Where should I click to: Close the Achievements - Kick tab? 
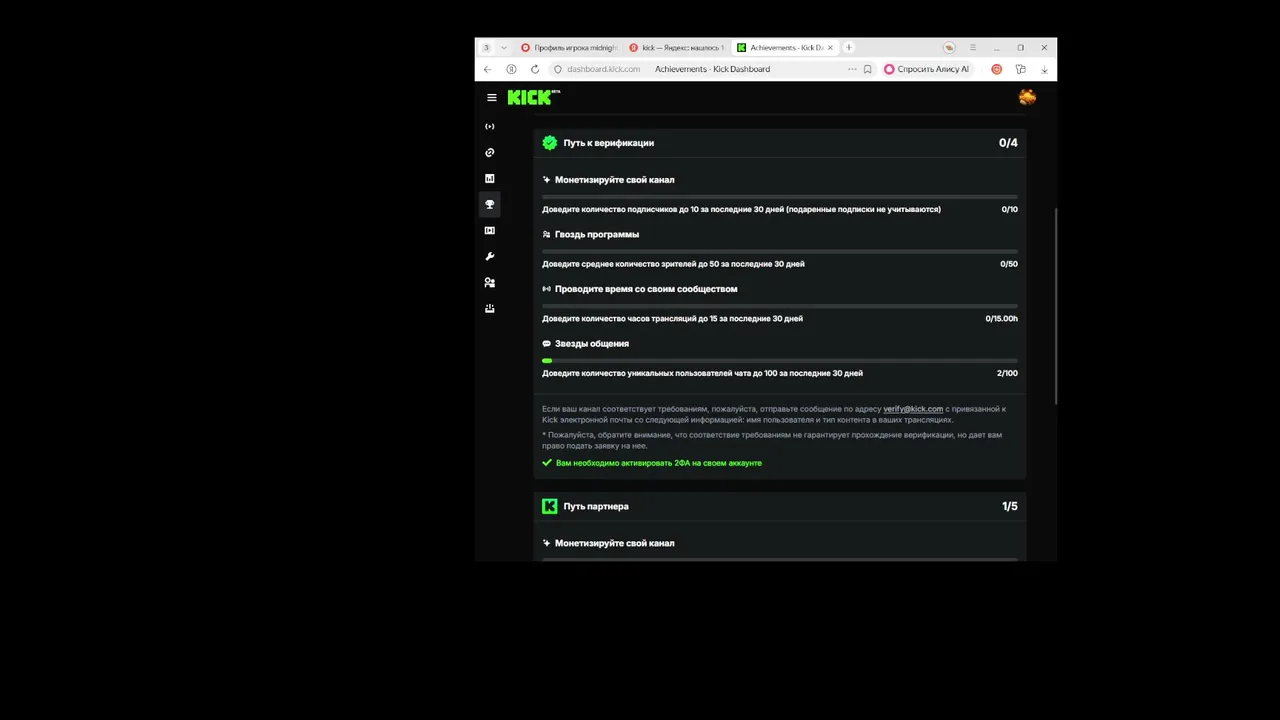click(x=829, y=47)
